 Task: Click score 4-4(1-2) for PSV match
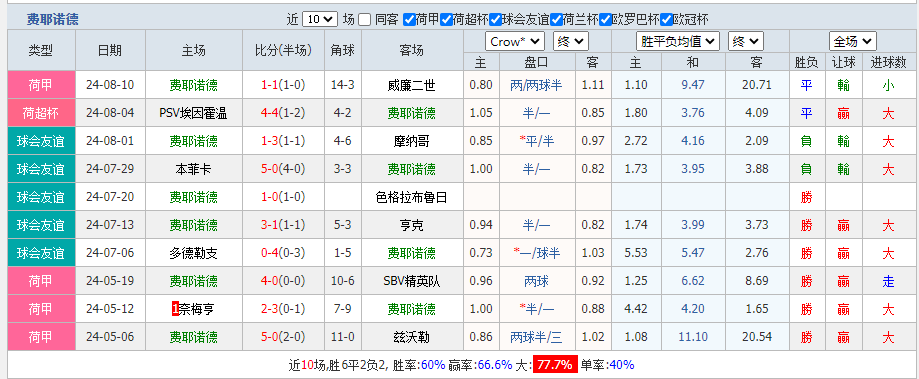(284, 113)
